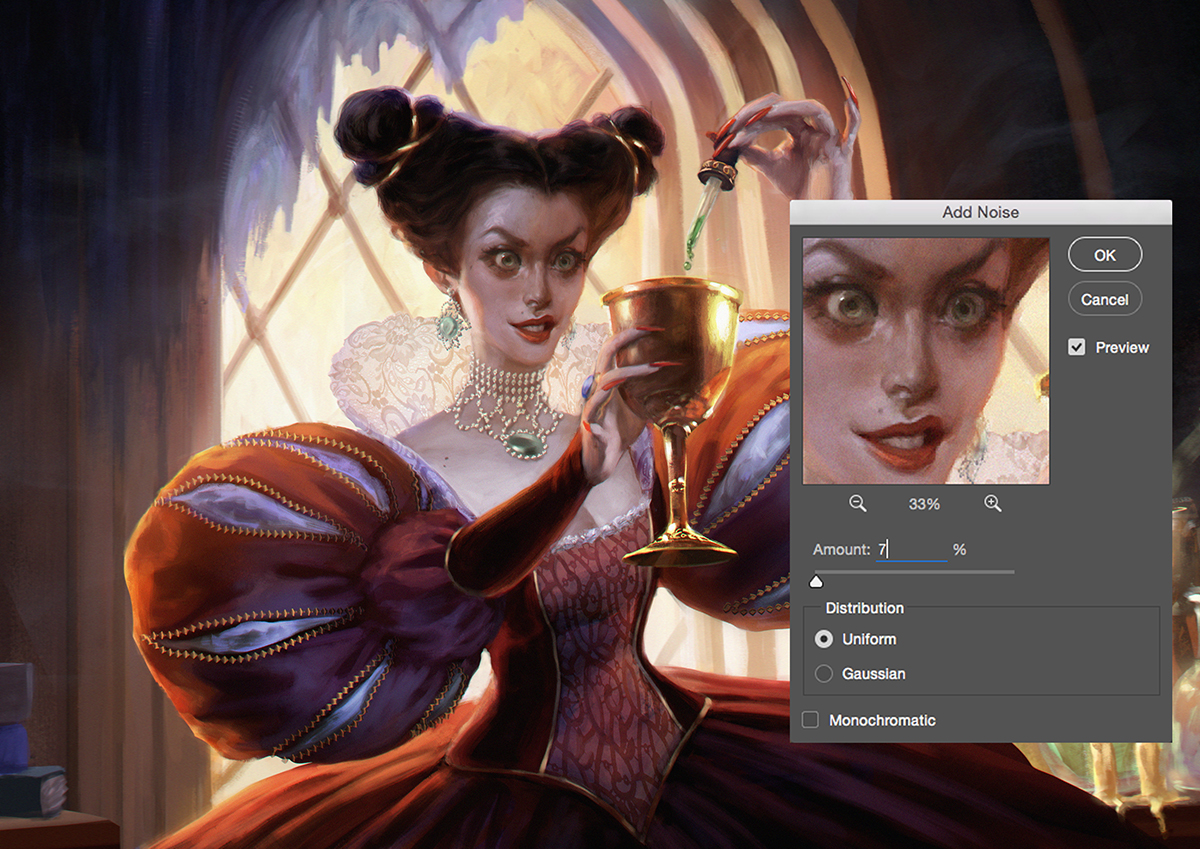Click the Amount percentage input field
The height and width of the screenshot is (849, 1200).
pyautogui.click(x=911, y=549)
